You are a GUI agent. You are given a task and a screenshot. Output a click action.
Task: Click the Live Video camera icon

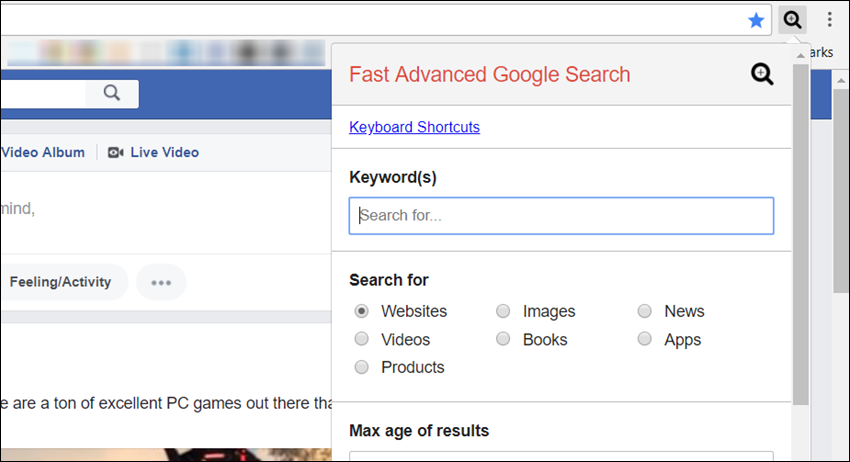pos(116,152)
